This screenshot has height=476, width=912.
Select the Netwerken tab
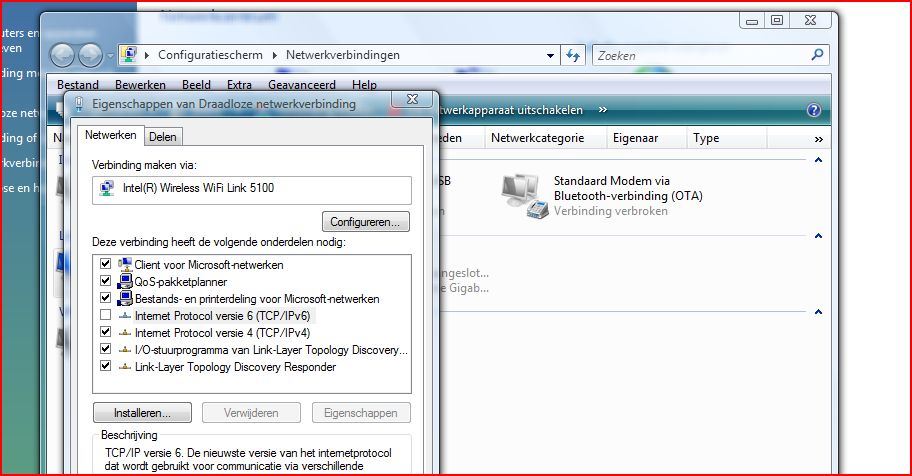pos(111,135)
